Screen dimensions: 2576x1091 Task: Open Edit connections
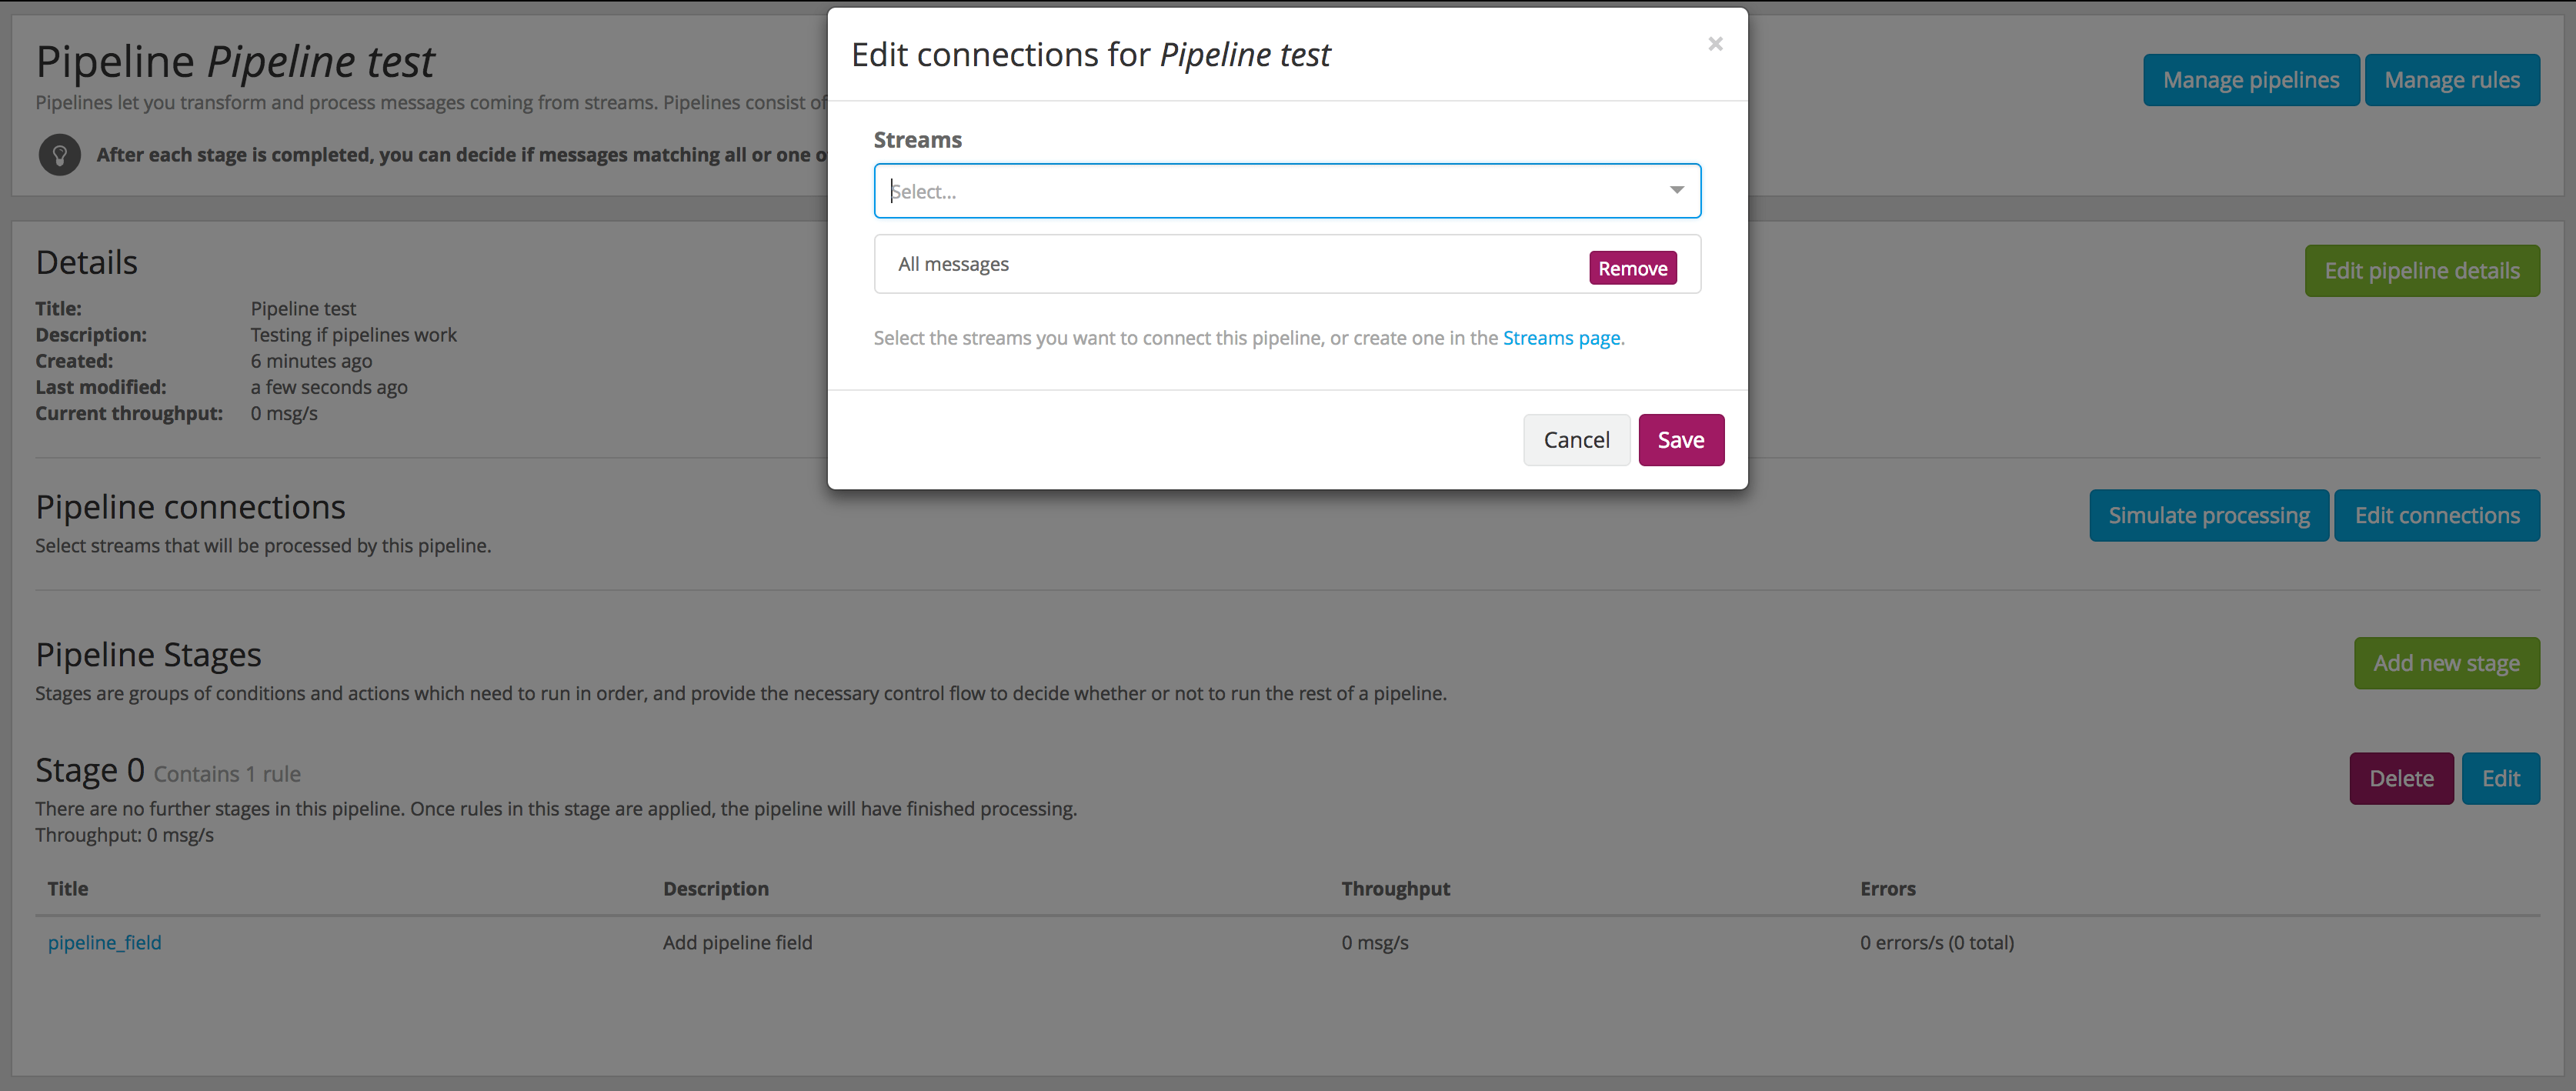(2438, 515)
